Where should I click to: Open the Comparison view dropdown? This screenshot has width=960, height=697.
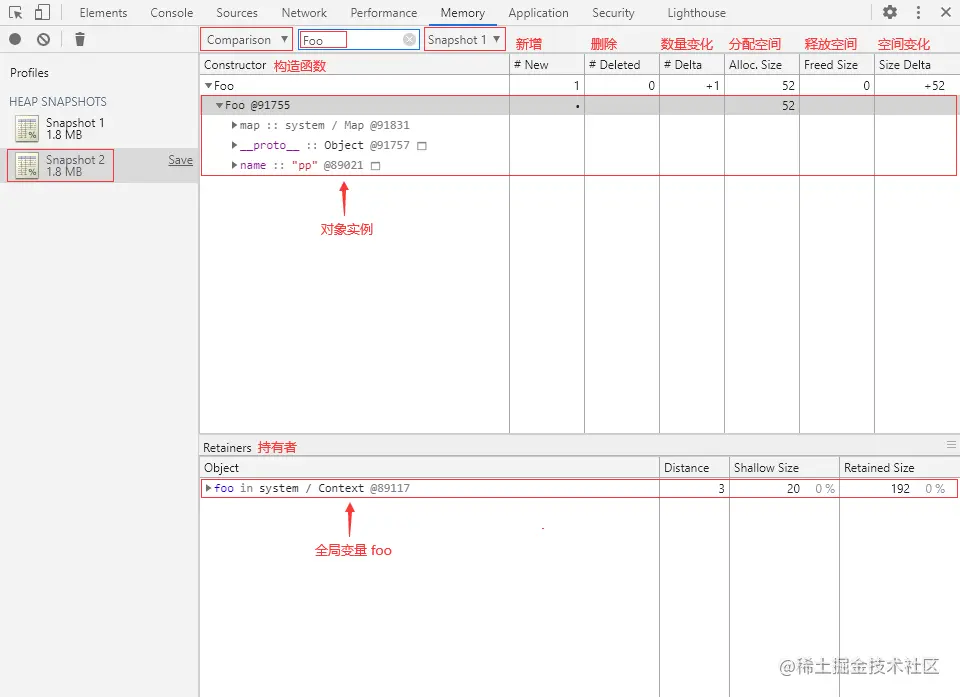[247, 40]
